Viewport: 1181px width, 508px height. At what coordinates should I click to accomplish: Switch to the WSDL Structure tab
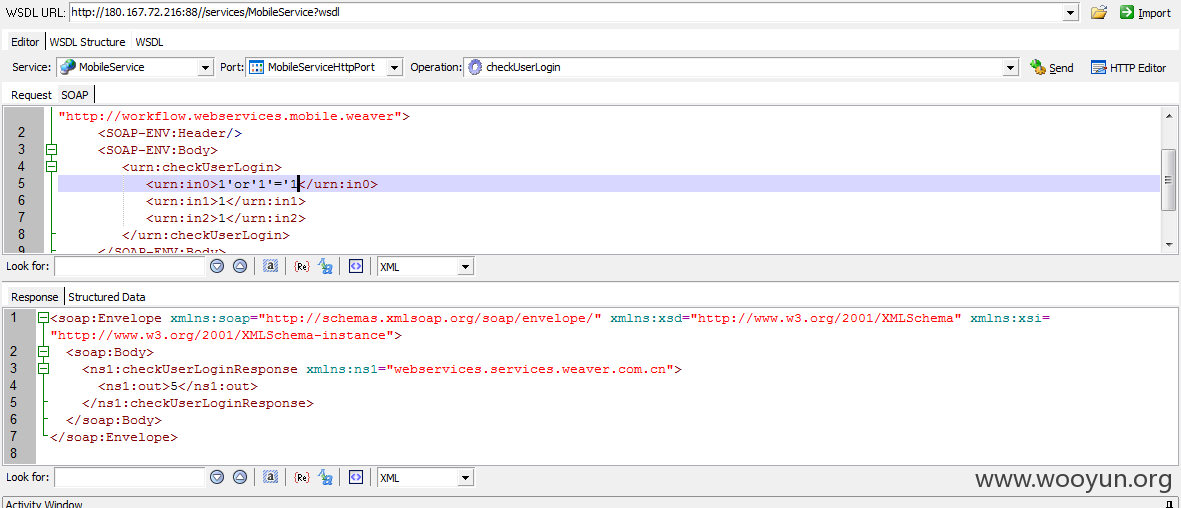tap(87, 42)
